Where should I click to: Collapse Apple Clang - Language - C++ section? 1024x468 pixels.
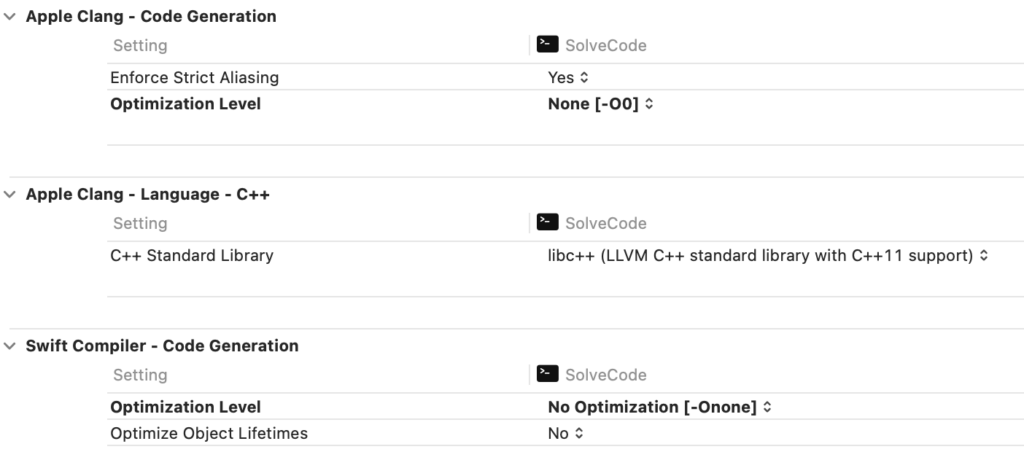[x=10, y=195]
